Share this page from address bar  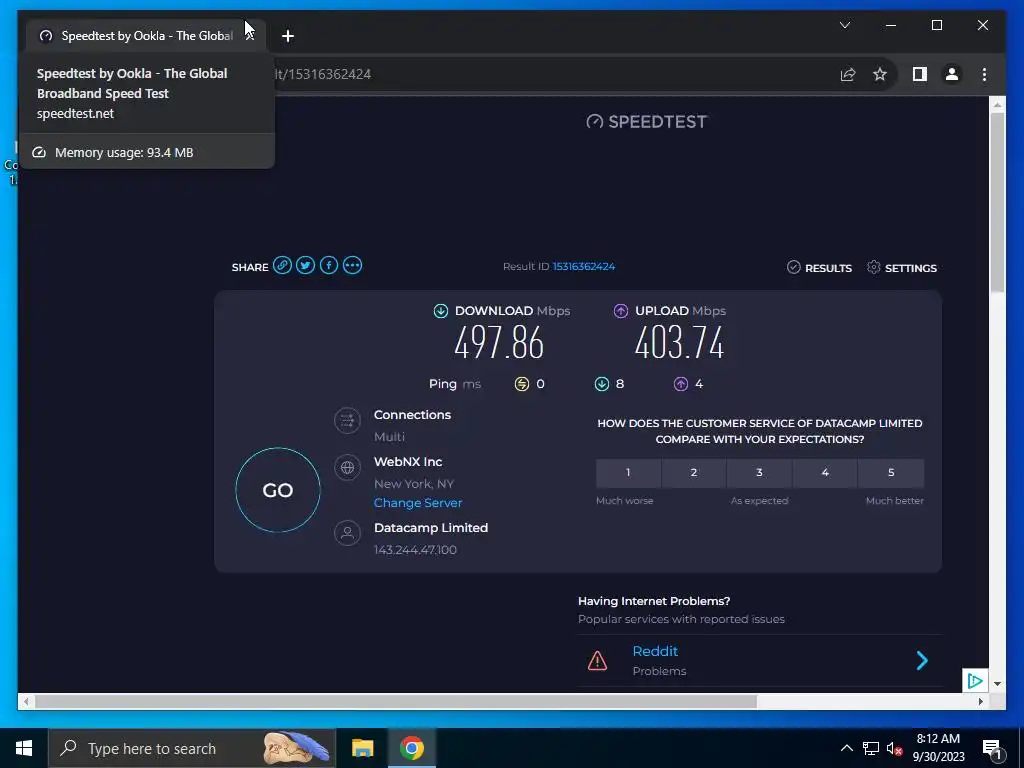click(848, 74)
